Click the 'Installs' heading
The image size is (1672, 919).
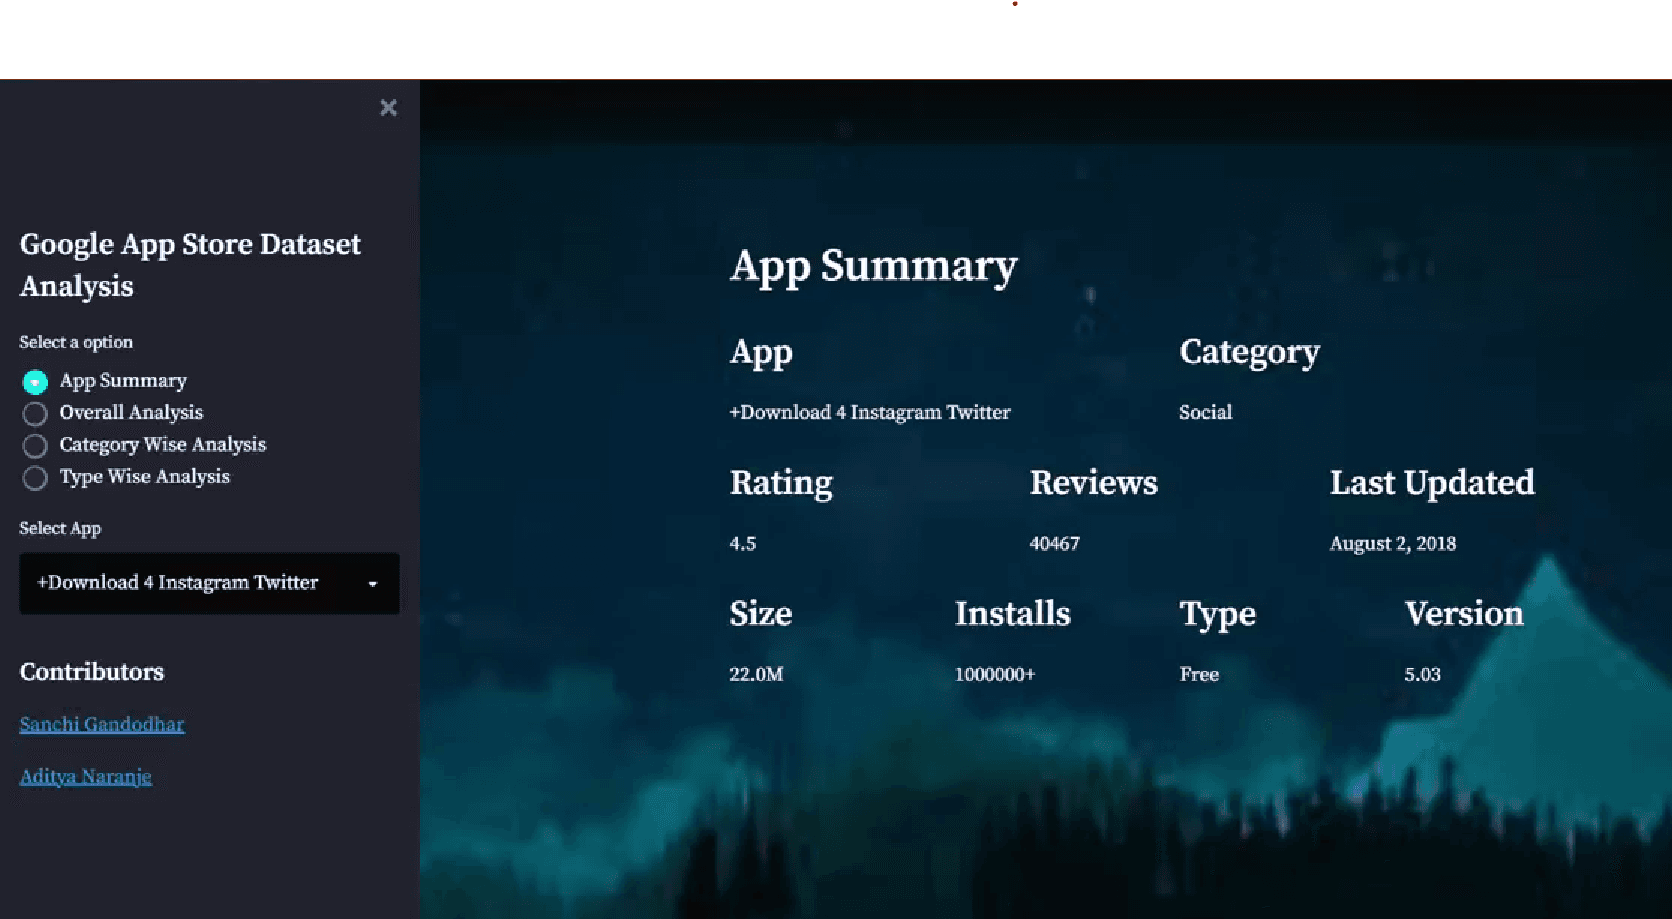point(1012,613)
